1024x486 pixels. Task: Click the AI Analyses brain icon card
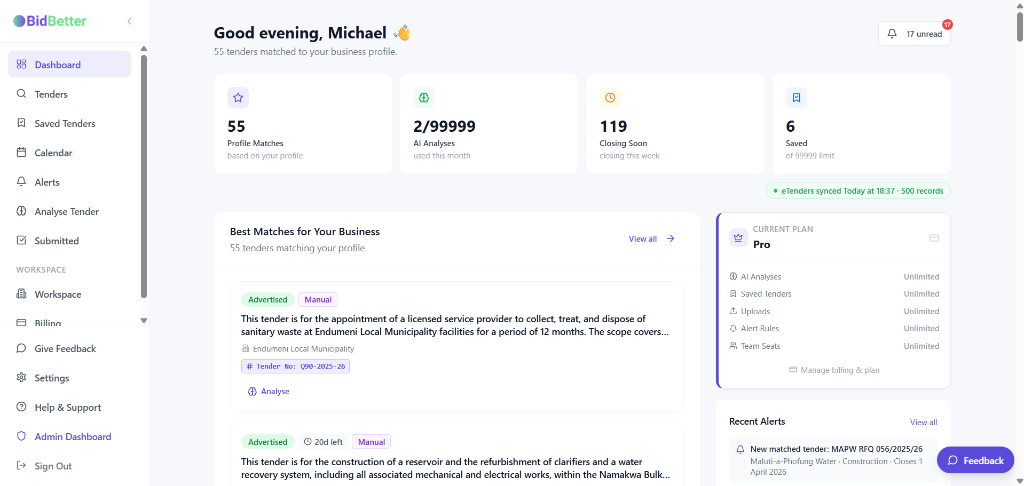(x=424, y=97)
